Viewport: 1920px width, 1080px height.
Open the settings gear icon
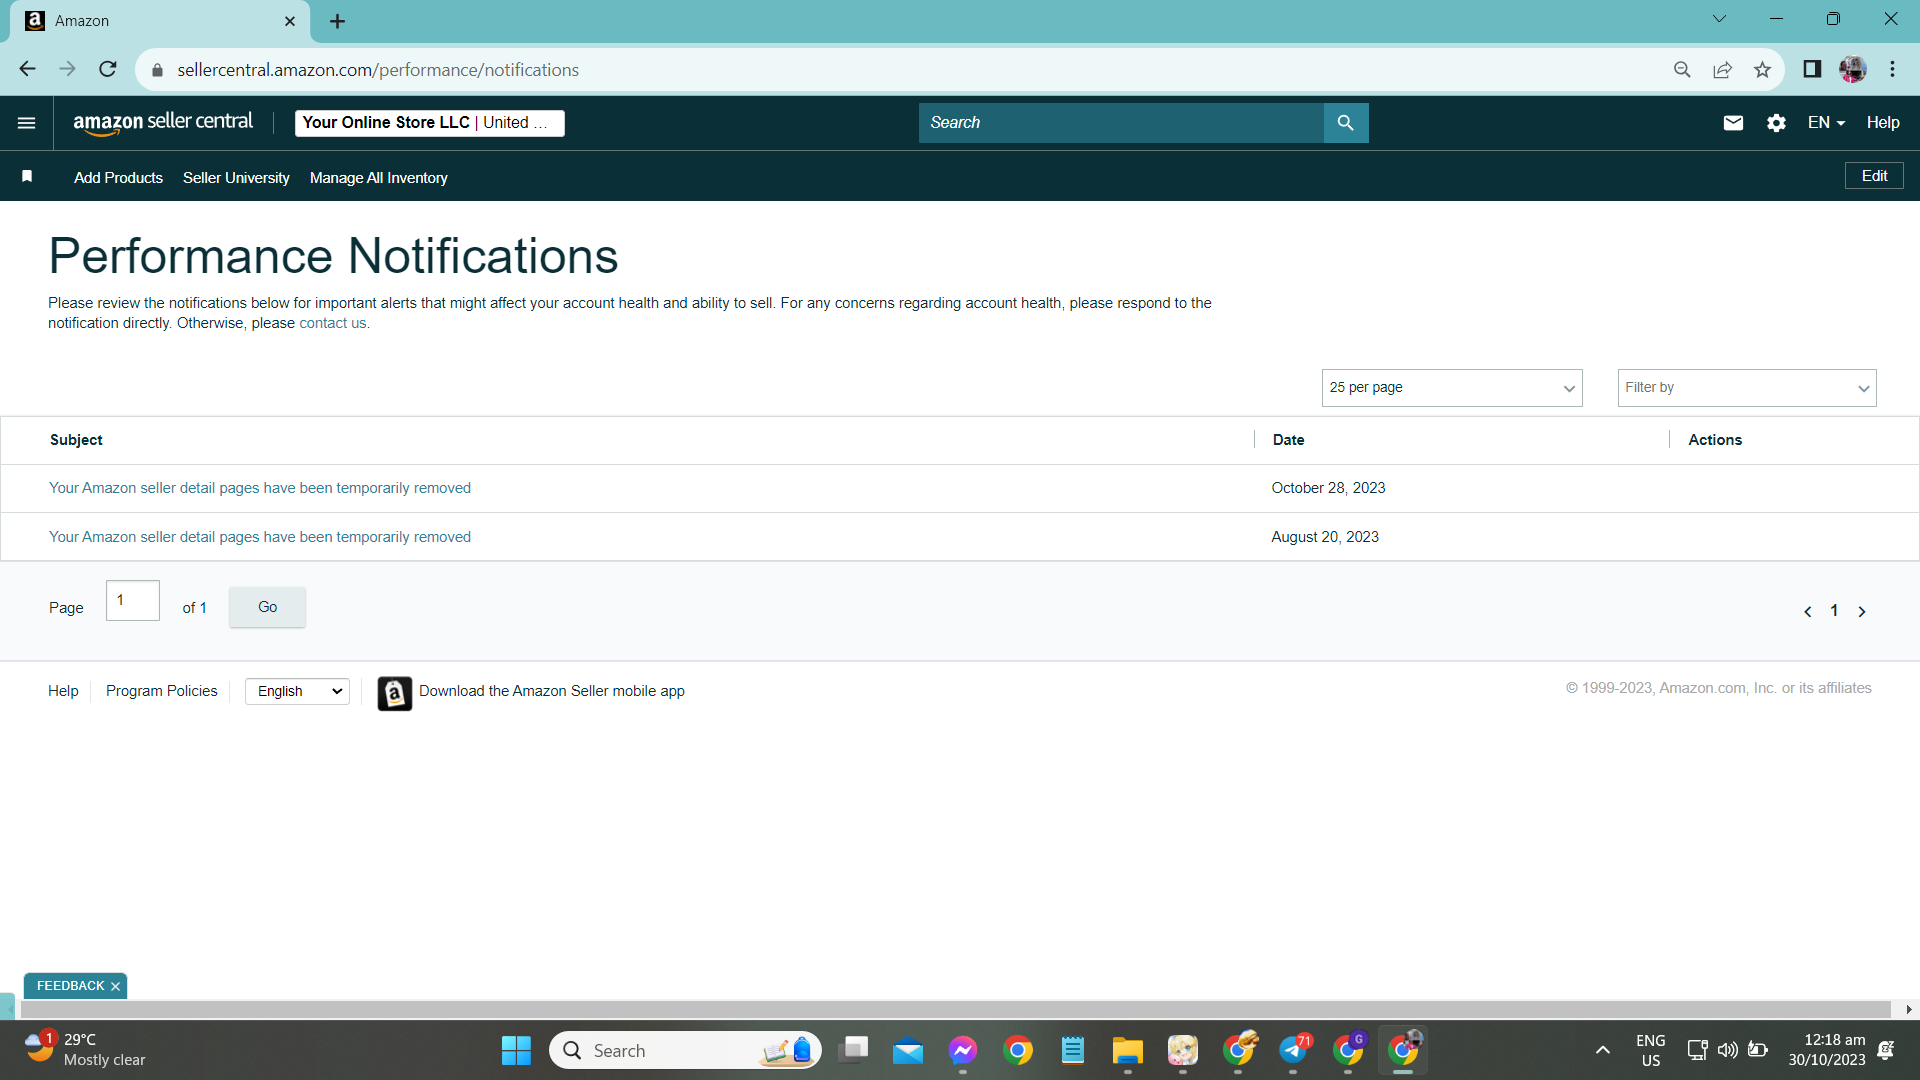(x=1776, y=123)
